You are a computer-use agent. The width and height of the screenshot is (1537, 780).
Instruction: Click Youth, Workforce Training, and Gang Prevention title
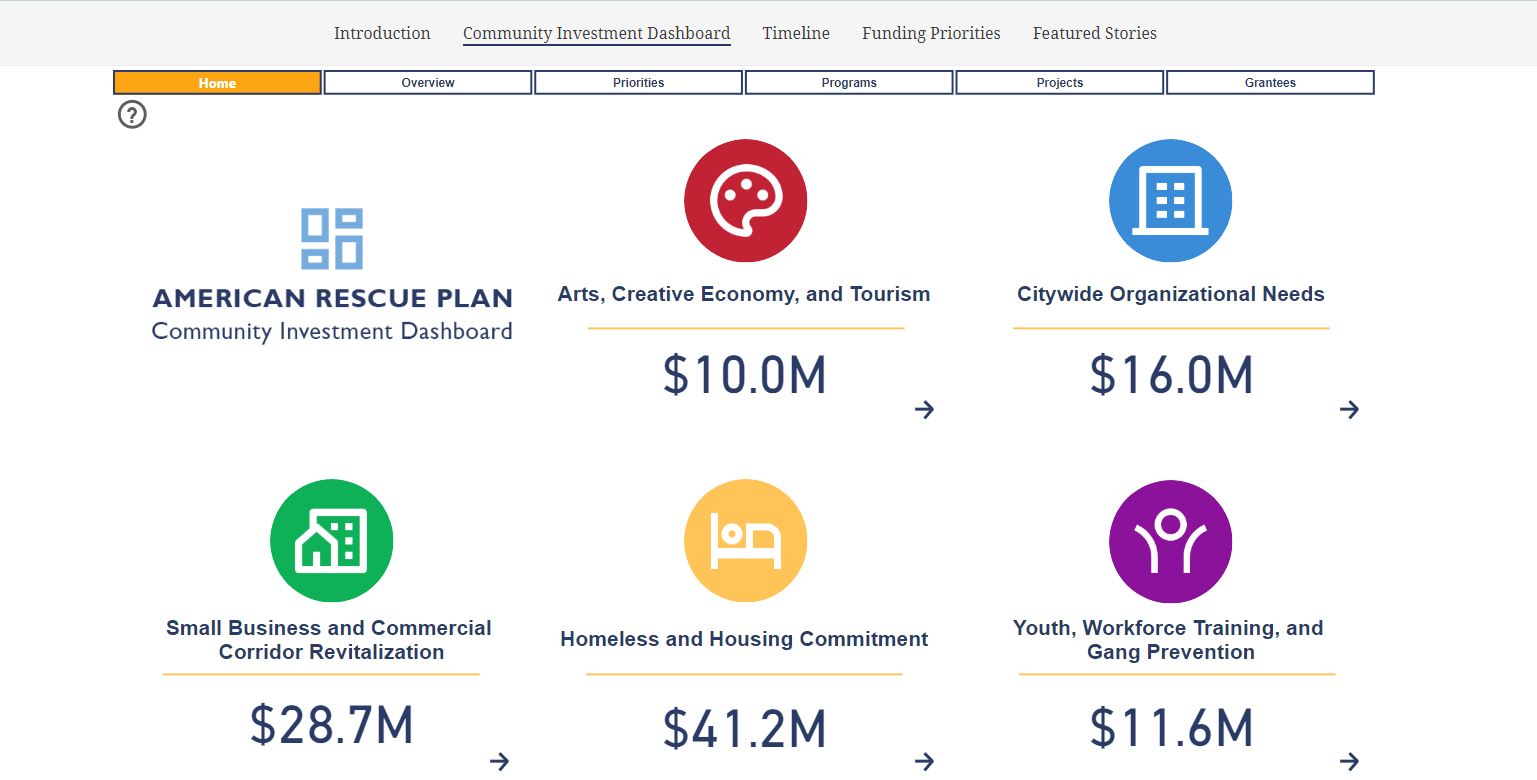[x=1168, y=640]
